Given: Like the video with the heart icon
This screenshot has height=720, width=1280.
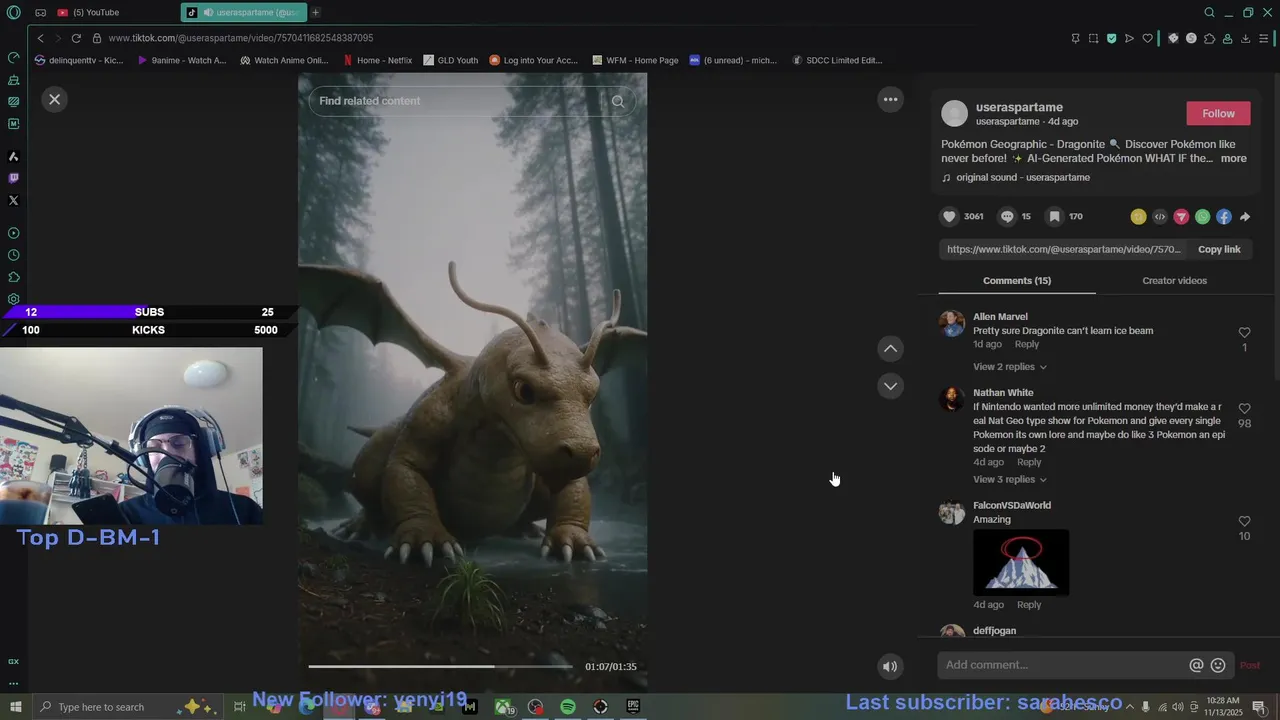Looking at the screenshot, I should point(949,216).
